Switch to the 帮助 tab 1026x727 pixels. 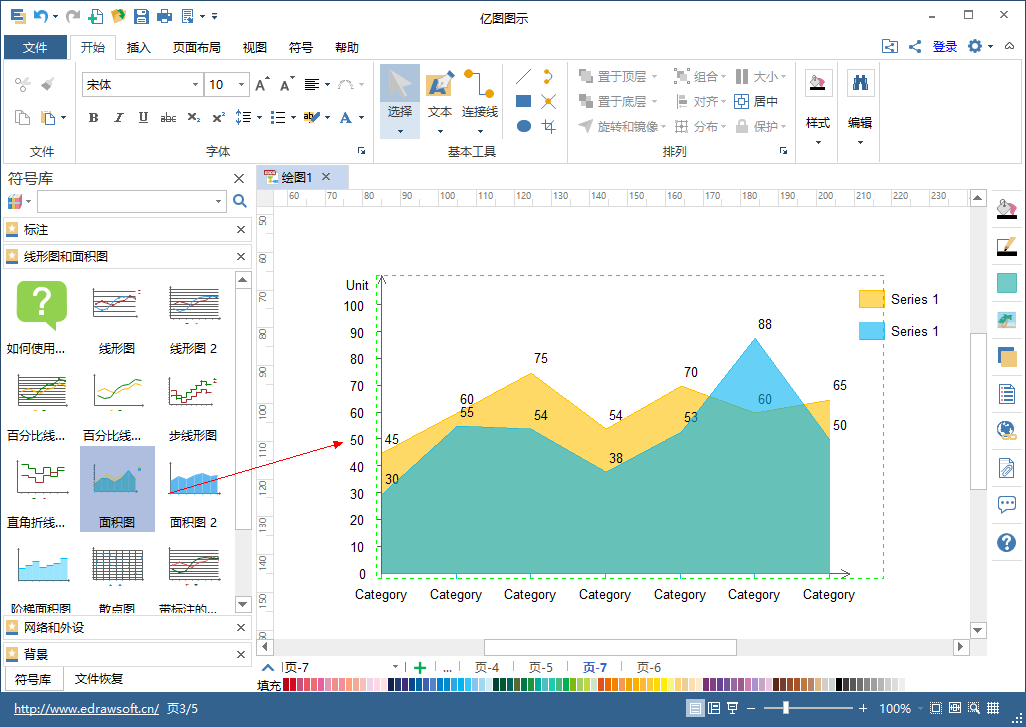(x=347, y=47)
